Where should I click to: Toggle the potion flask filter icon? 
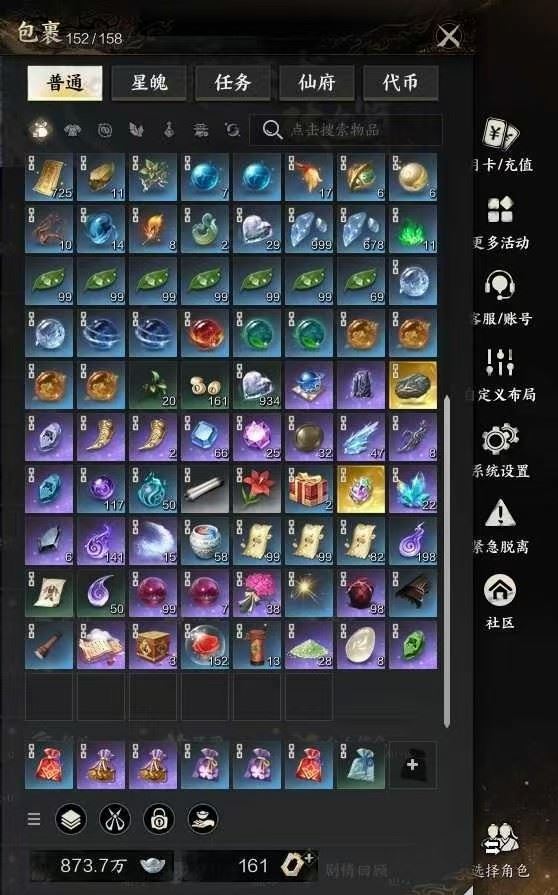click(x=169, y=130)
